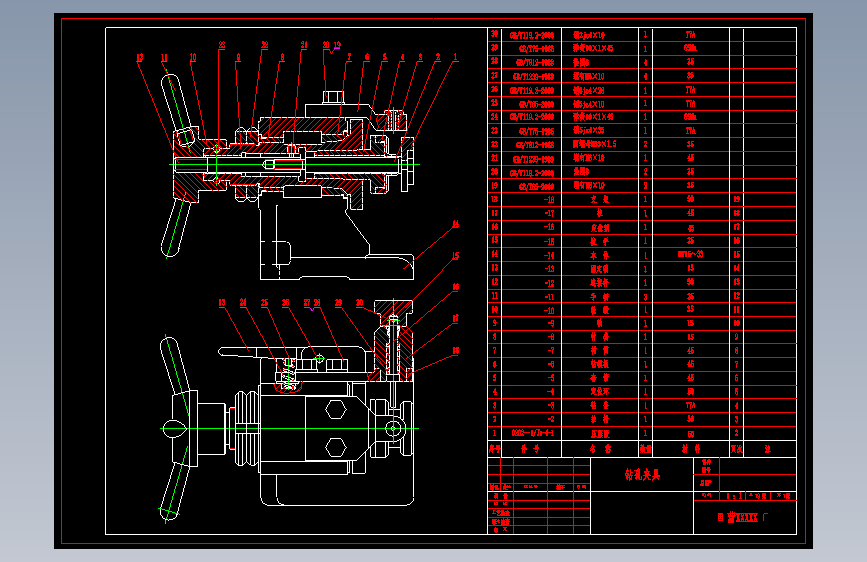The width and height of the screenshot is (867, 562).
Task: Select callout label 12 above the assembly view
Action: 140,58
